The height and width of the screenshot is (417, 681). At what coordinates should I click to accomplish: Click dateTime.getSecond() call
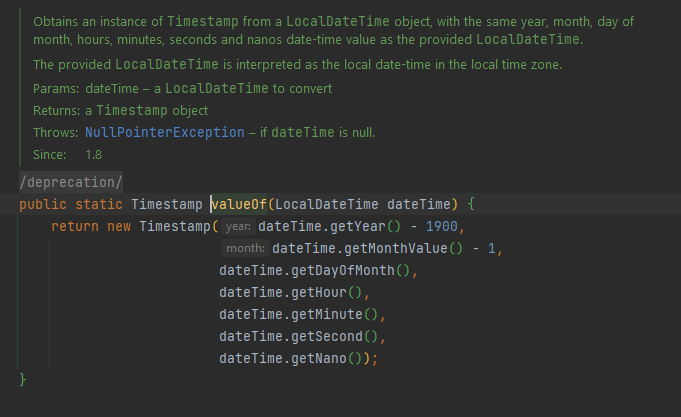(x=299, y=336)
